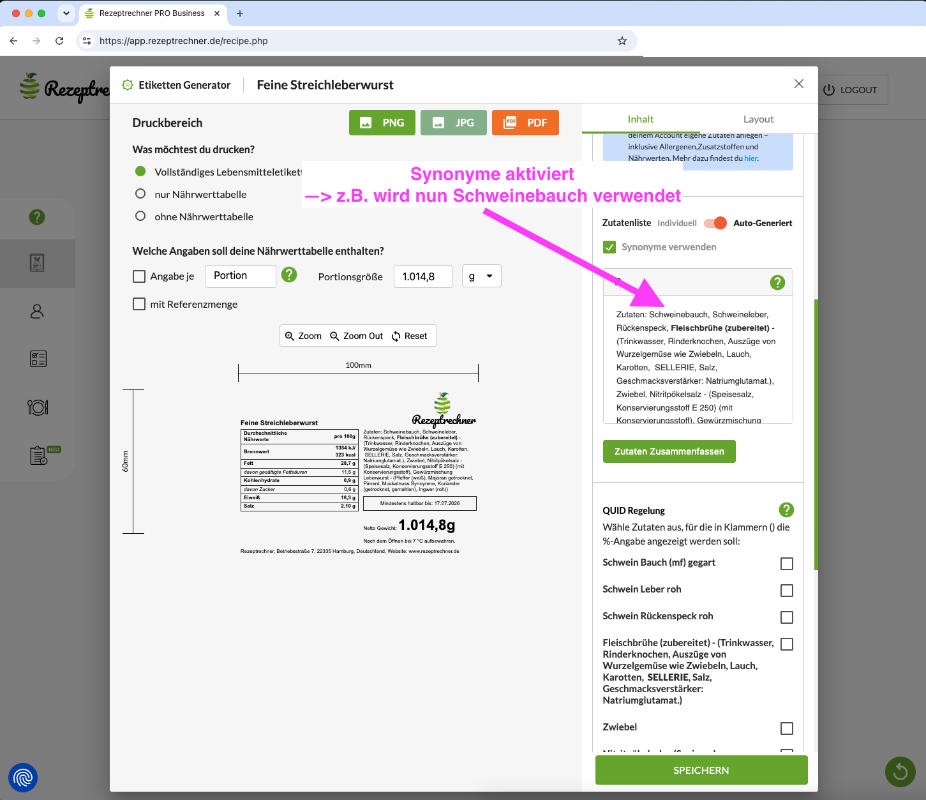The height and width of the screenshot is (800, 926).
Task: Follow the 'hier' link in info box
Action: (751, 158)
